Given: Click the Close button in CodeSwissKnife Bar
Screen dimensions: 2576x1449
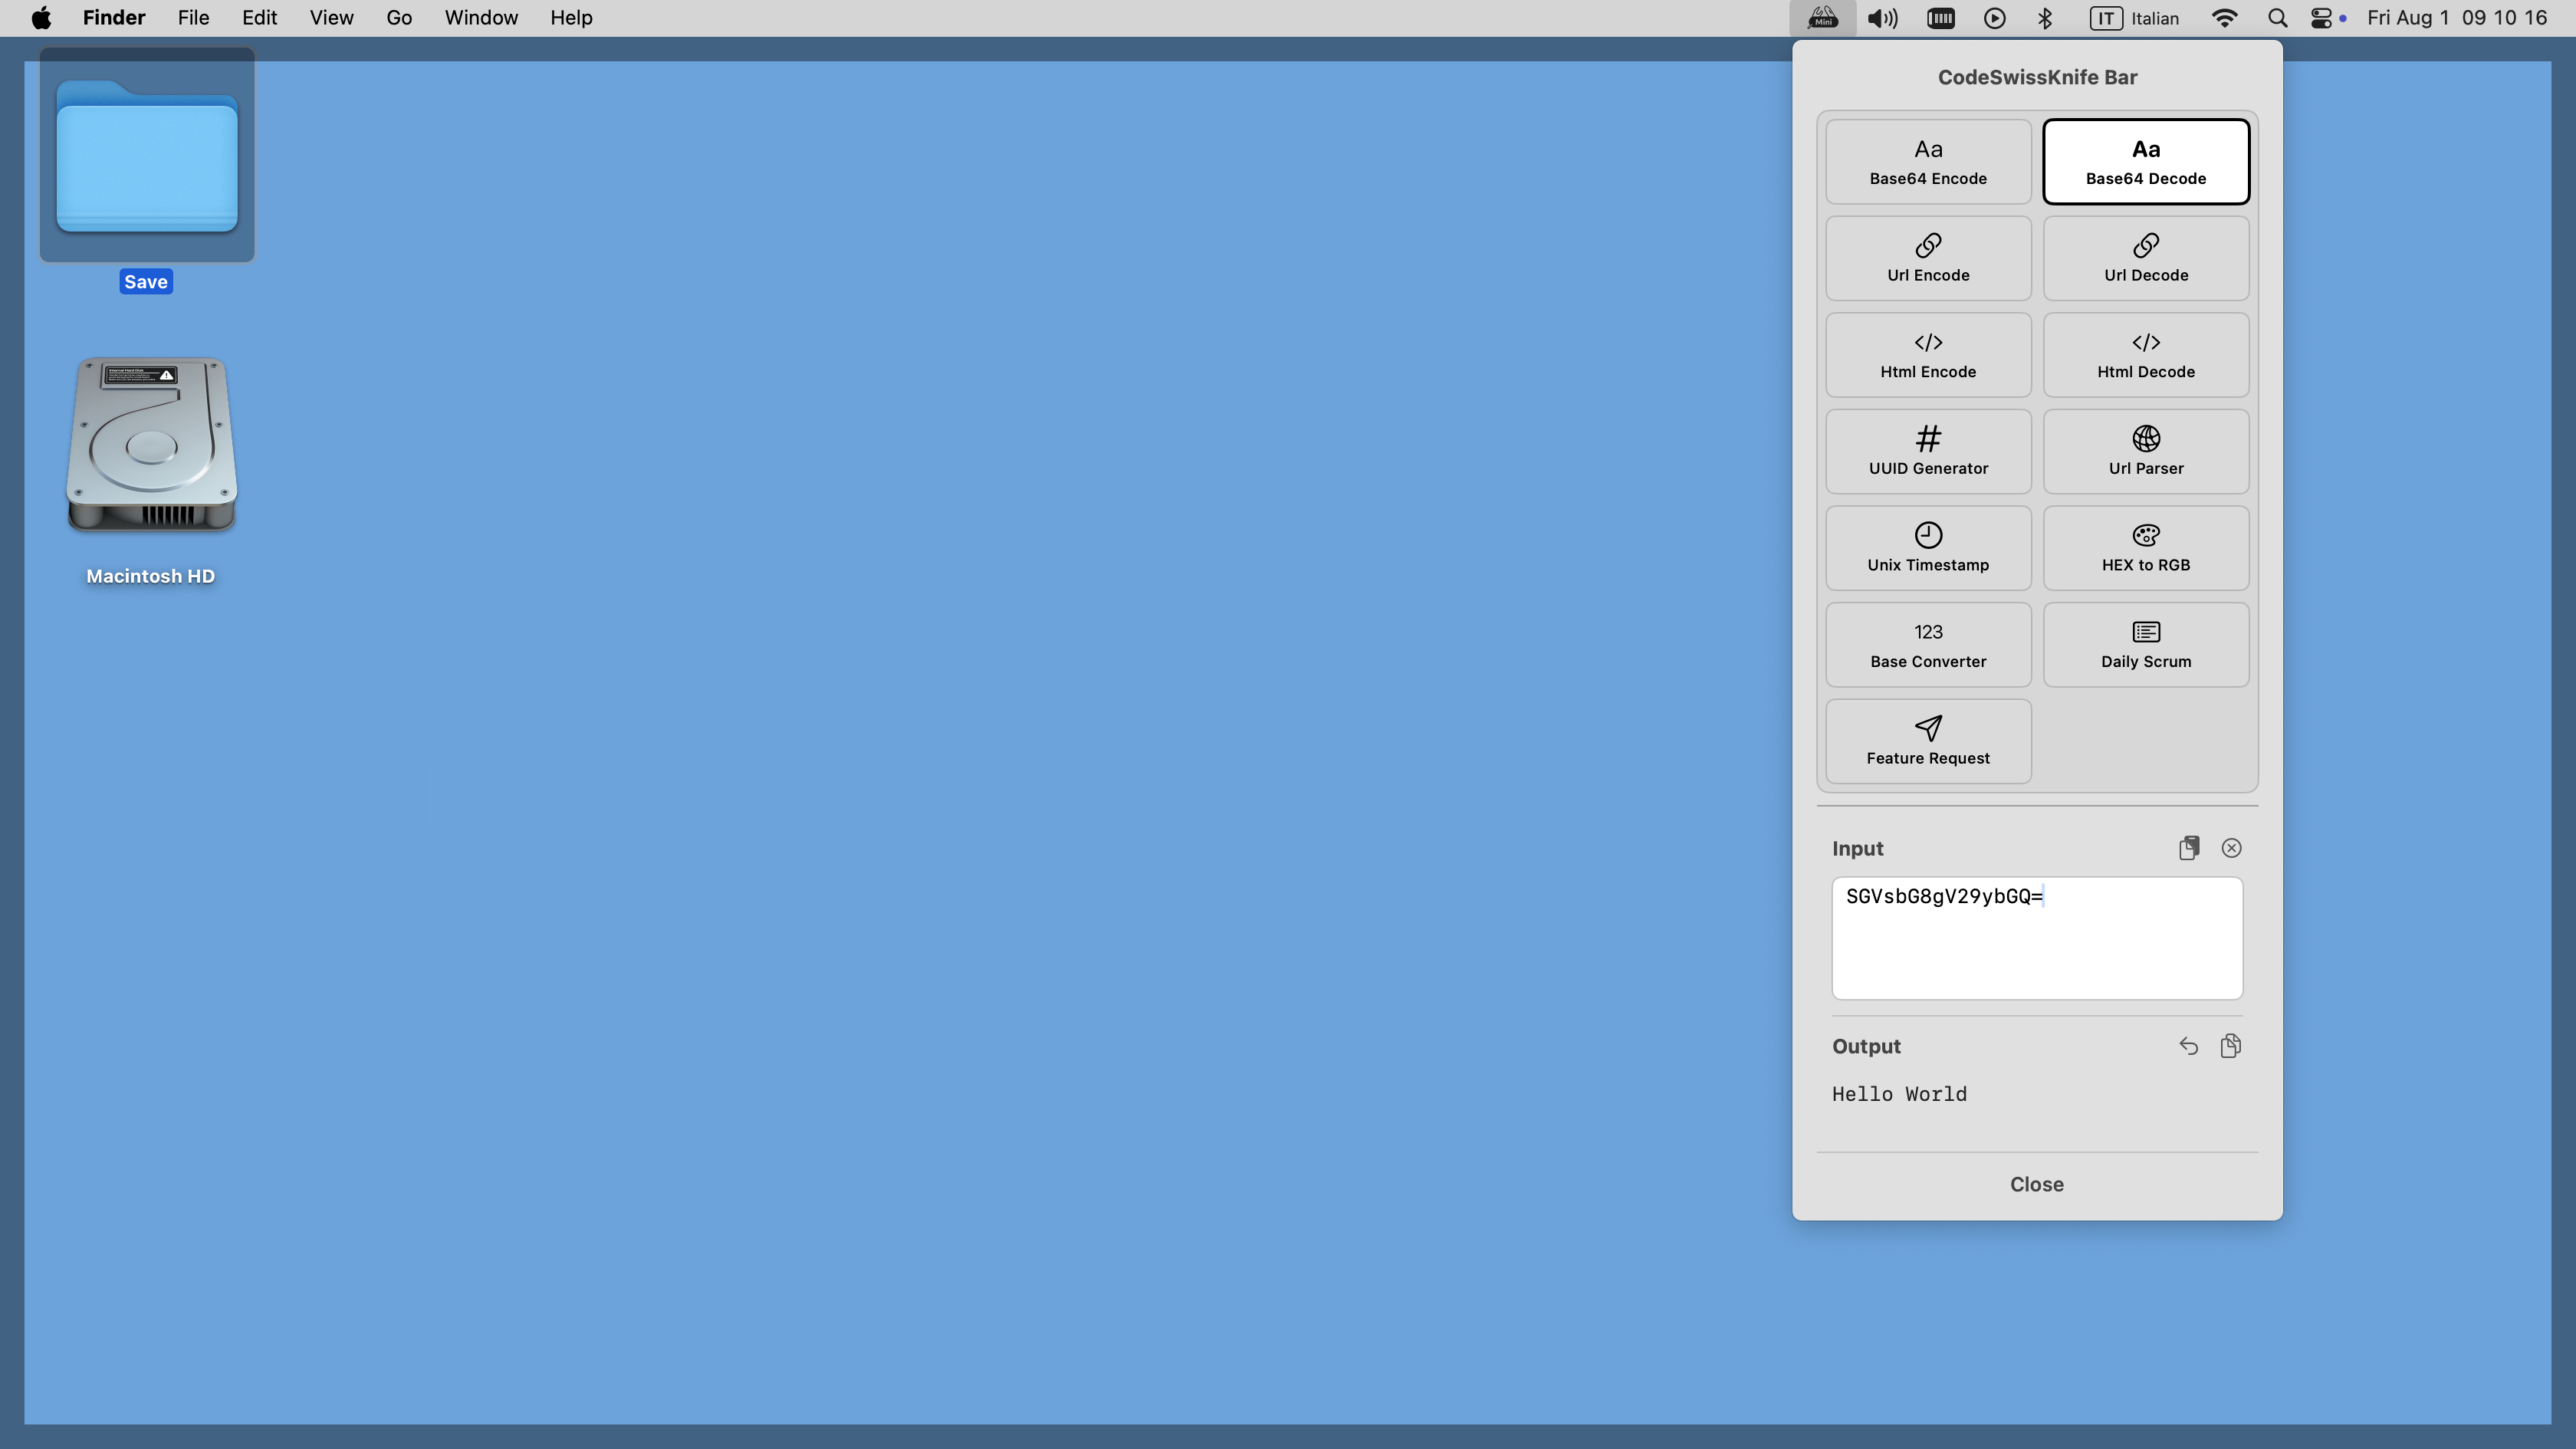Looking at the screenshot, I should (2036, 1185).
